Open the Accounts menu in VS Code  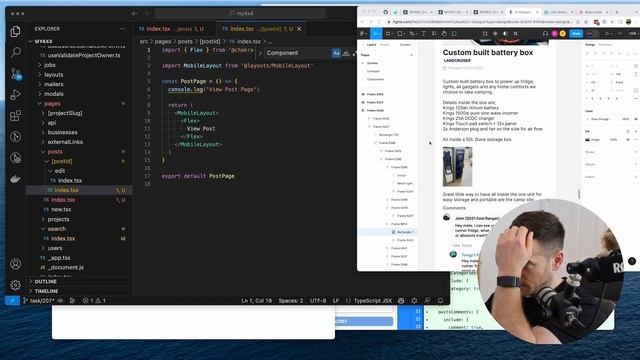[x=16, y=264]
